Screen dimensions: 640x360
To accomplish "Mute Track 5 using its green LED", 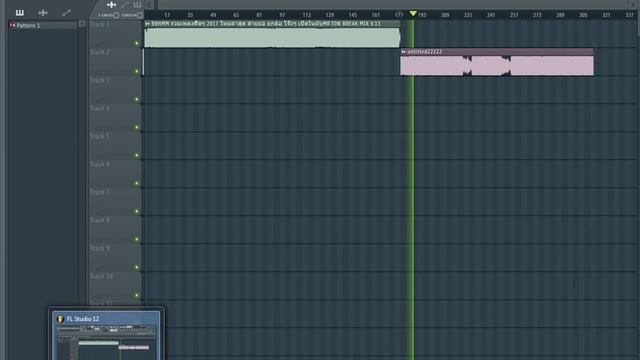I will click(x=137, y=156).
